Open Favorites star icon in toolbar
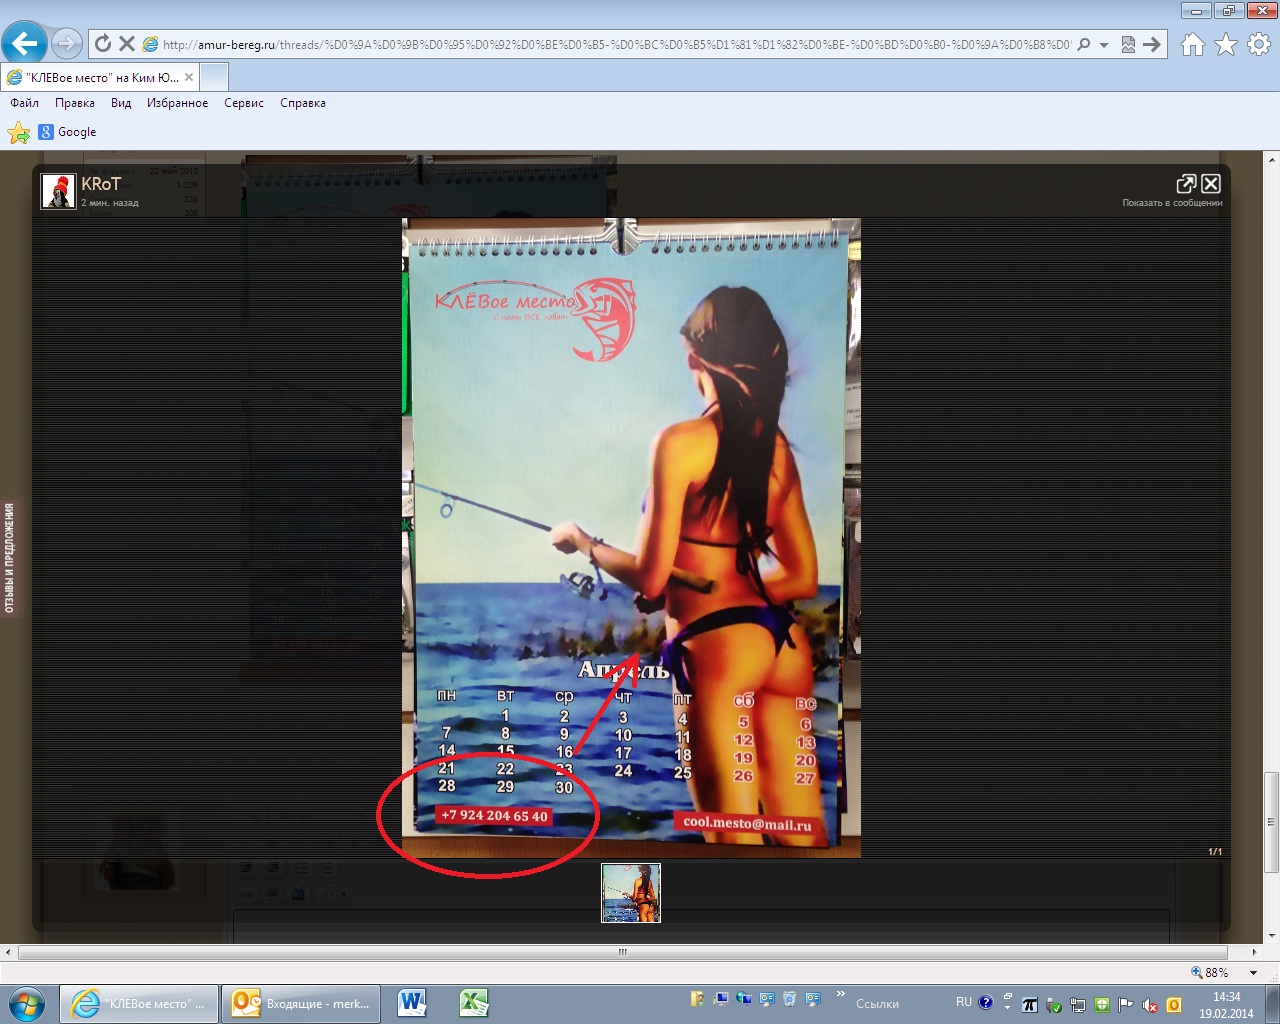This screenshot has height=1024, width=1280. pyautogui.click(x=1225, y=44)
